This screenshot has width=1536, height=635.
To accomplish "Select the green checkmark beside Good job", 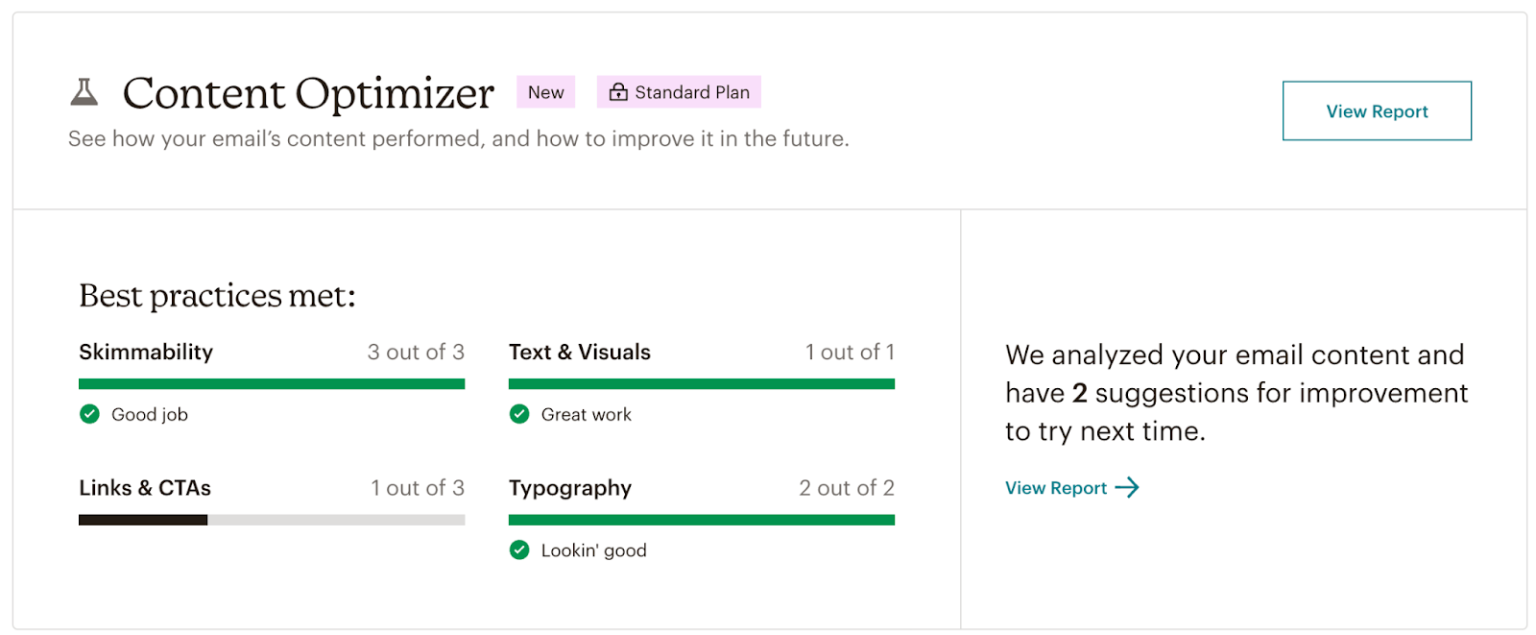I will (89, 414).
